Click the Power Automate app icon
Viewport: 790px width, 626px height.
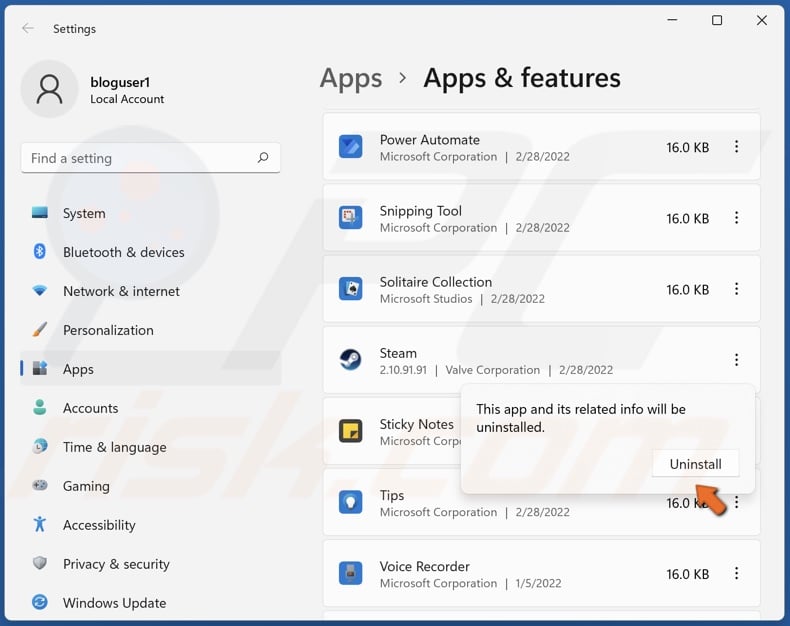(350, 147)
